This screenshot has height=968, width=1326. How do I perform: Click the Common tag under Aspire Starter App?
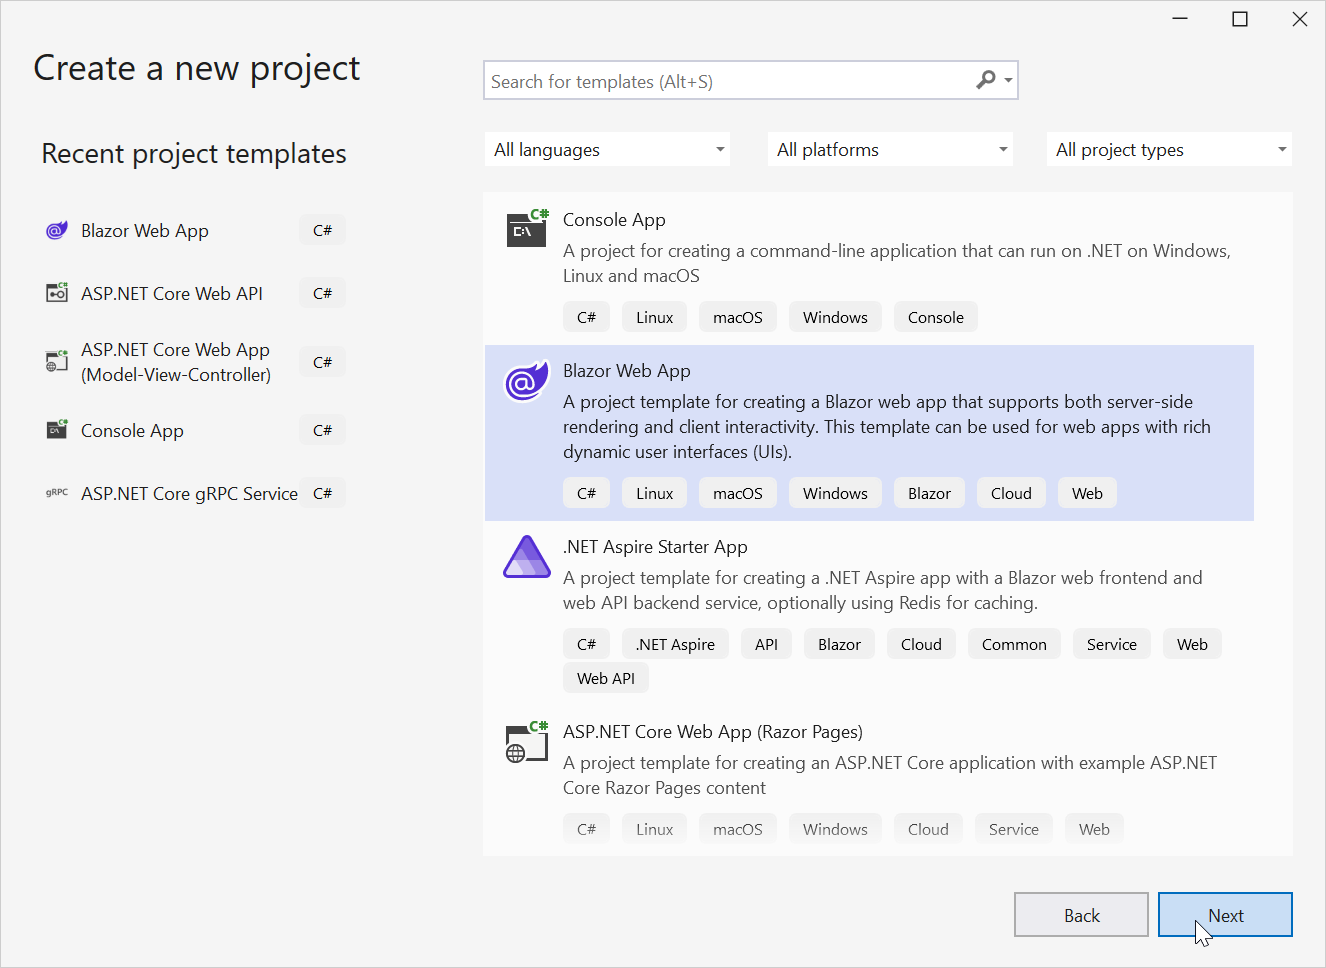(x=1014, y=644)
